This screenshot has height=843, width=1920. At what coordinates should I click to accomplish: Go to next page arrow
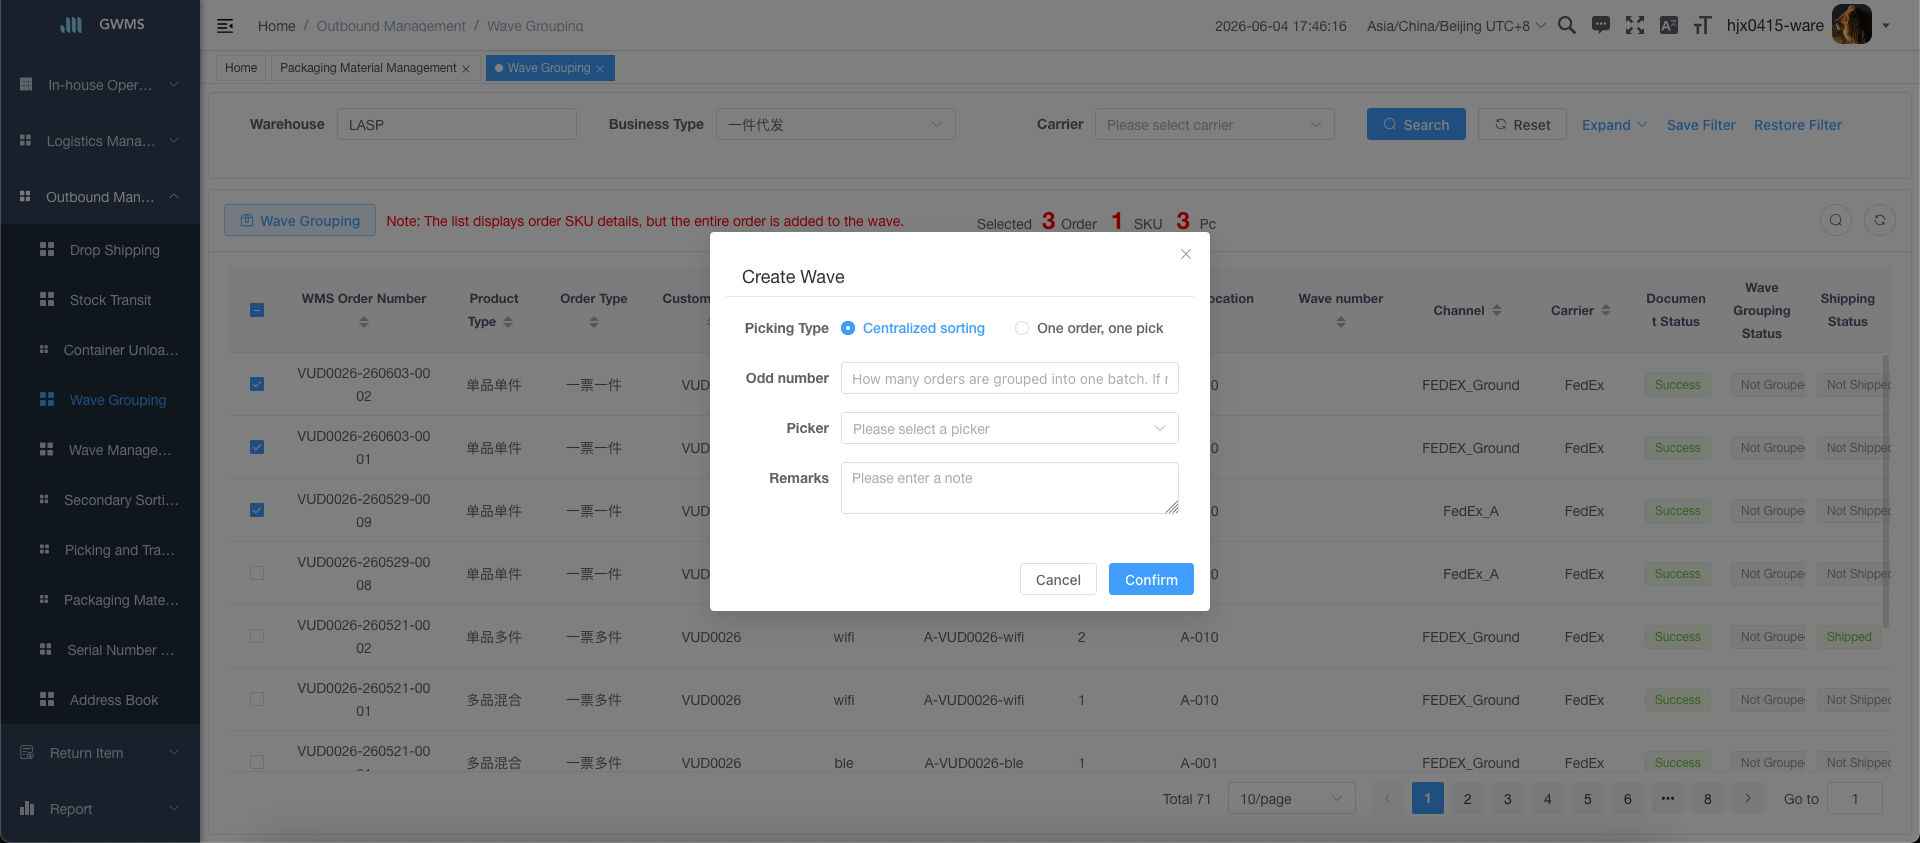click(x=1748, y=798)
